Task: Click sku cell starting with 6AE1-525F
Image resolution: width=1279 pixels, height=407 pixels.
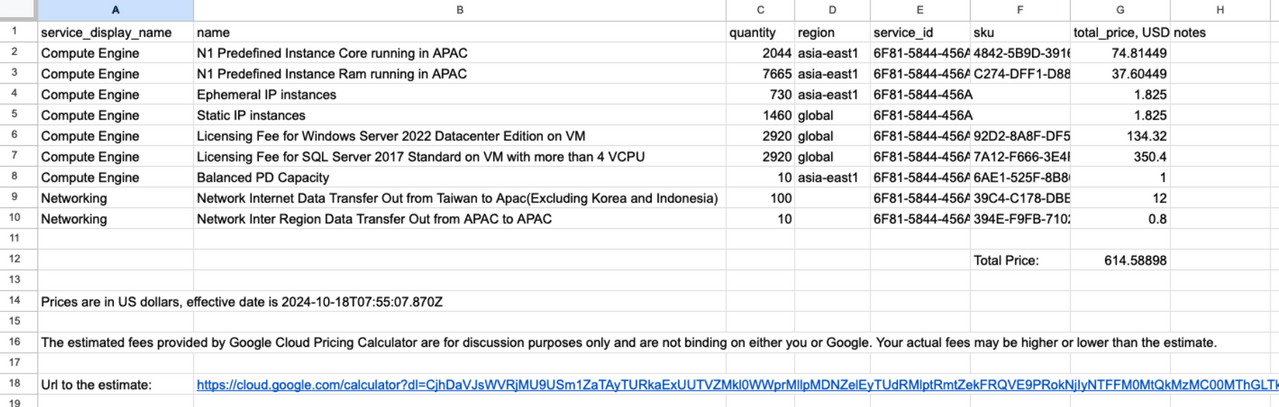Action: click(1020, 178)
